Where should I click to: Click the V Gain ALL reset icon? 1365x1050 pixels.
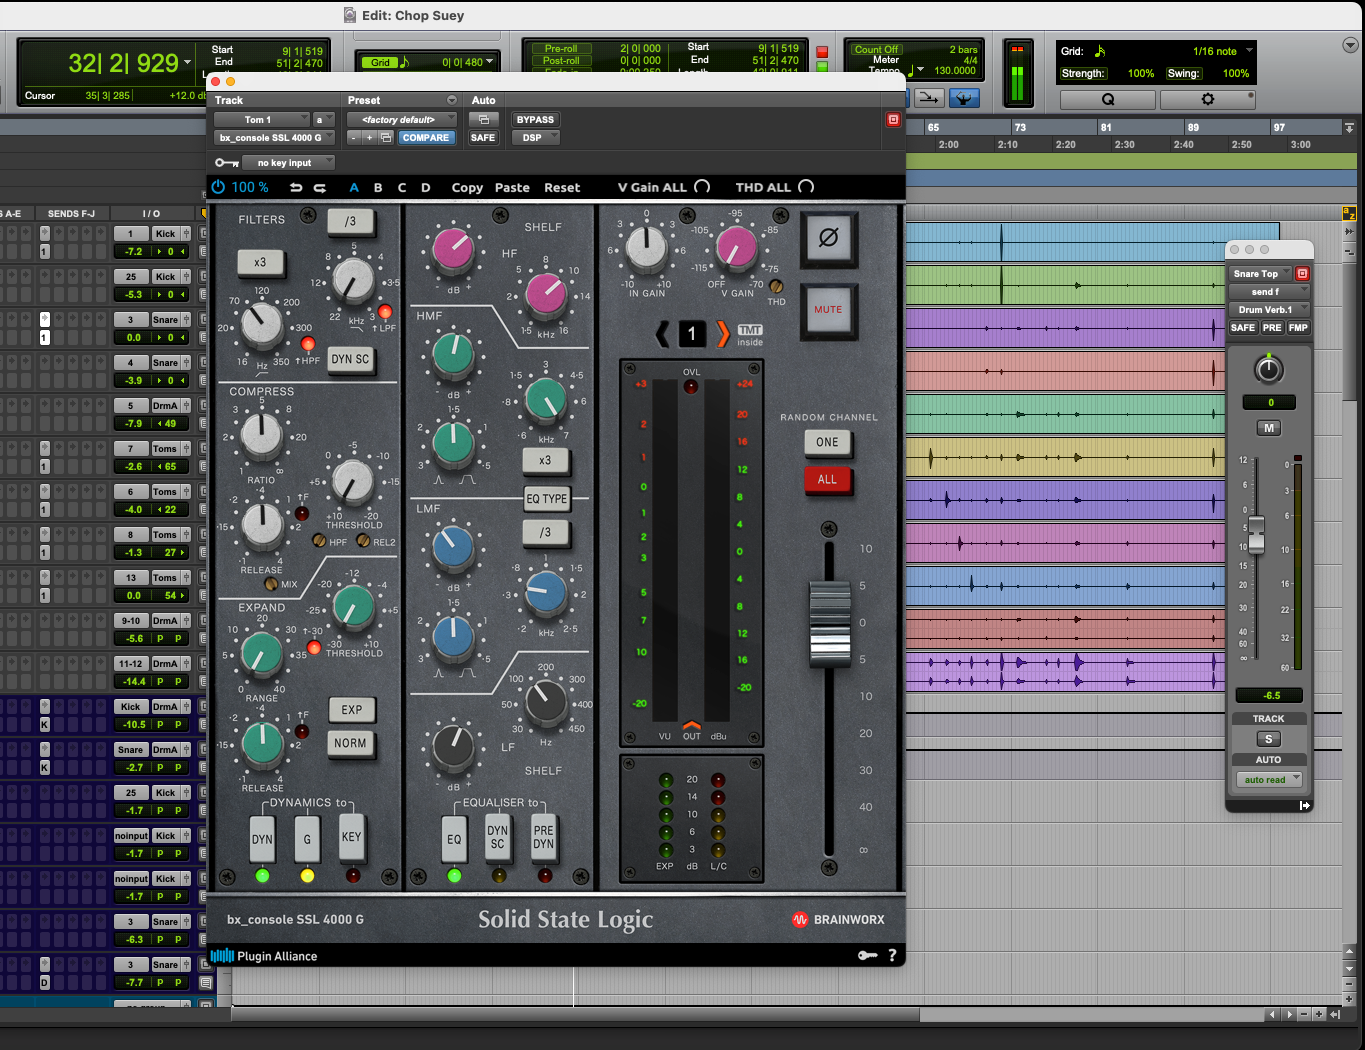coord(702,187)
